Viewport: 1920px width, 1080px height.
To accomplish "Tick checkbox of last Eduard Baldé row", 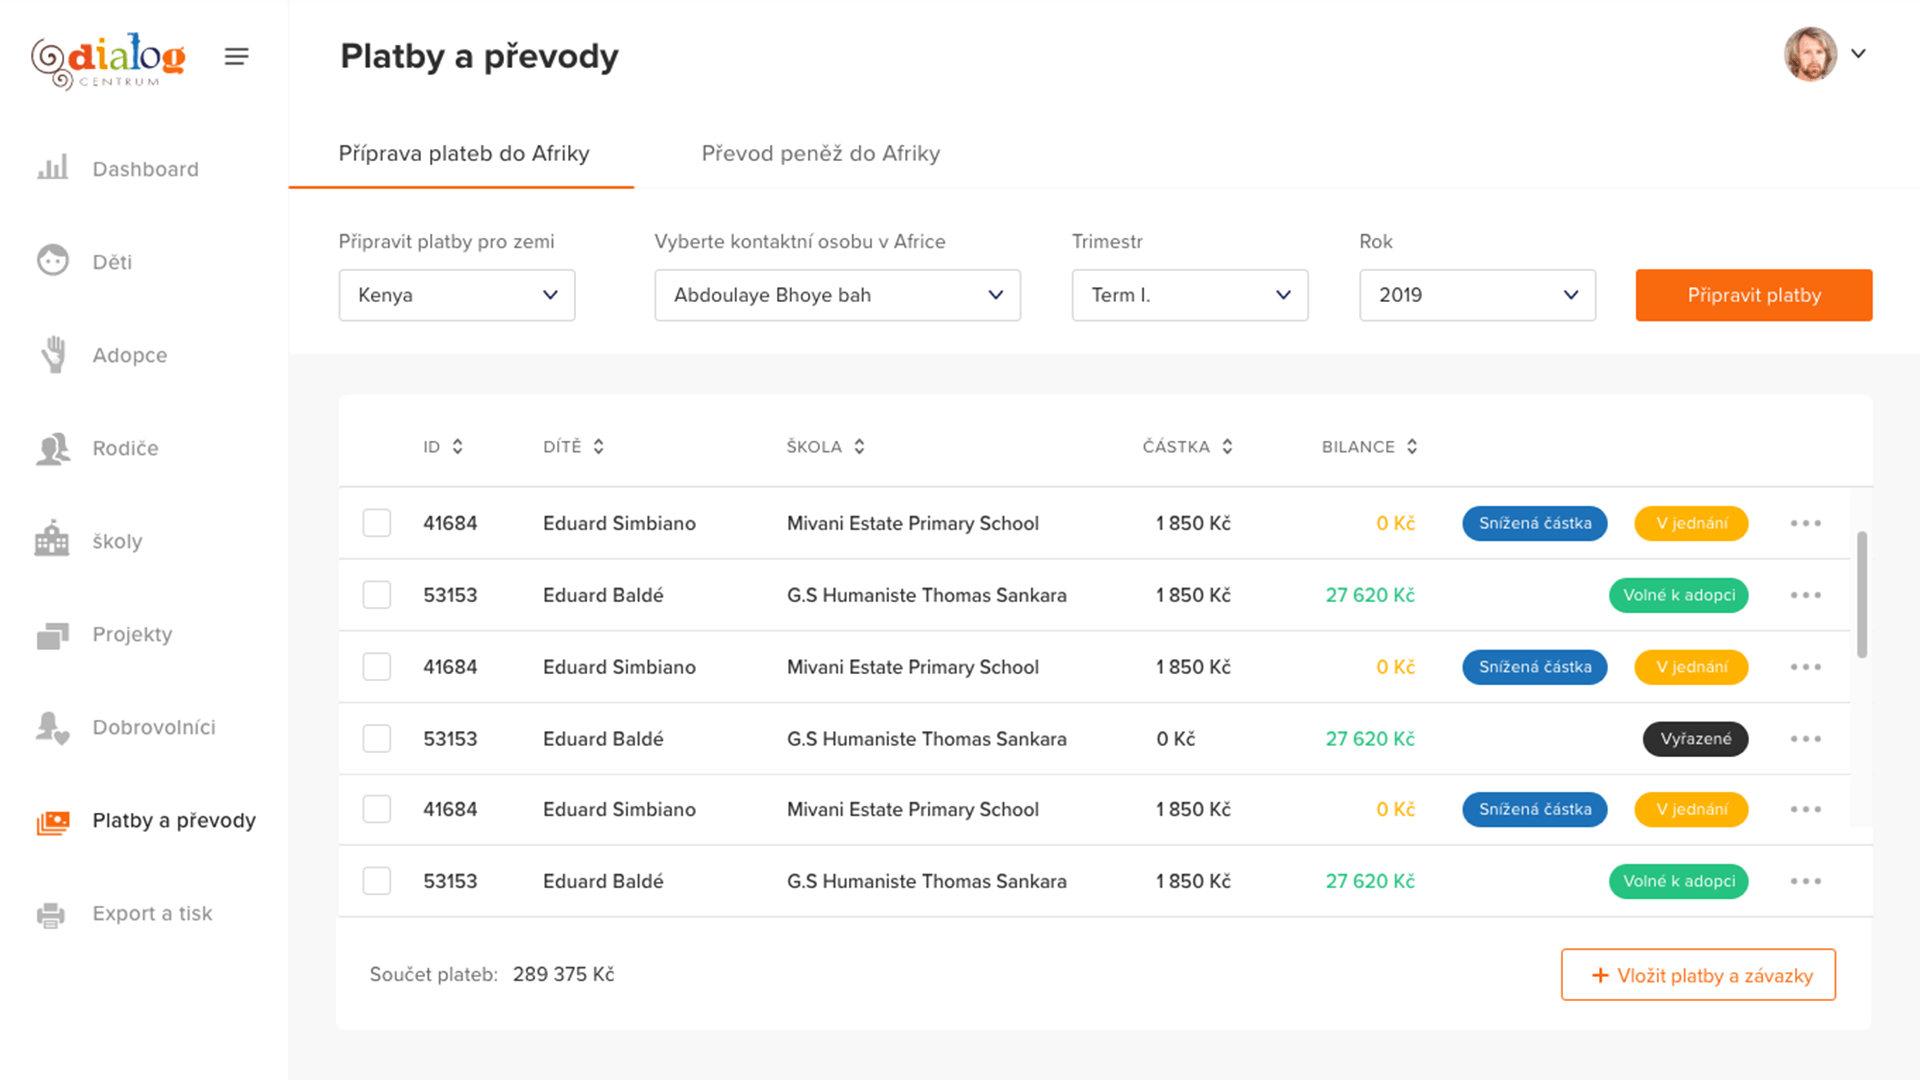I will [377, 881].
